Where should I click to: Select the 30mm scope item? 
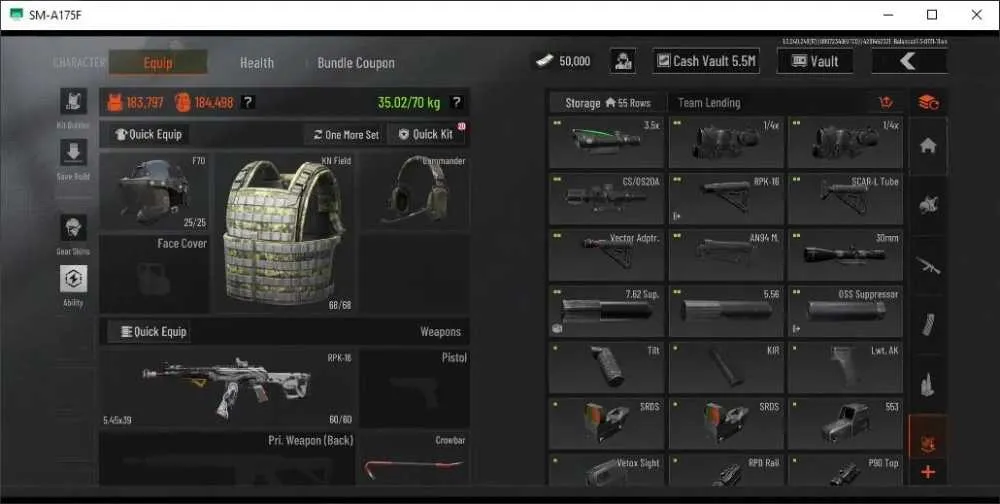pyautogui.click(x=846, y=255)
